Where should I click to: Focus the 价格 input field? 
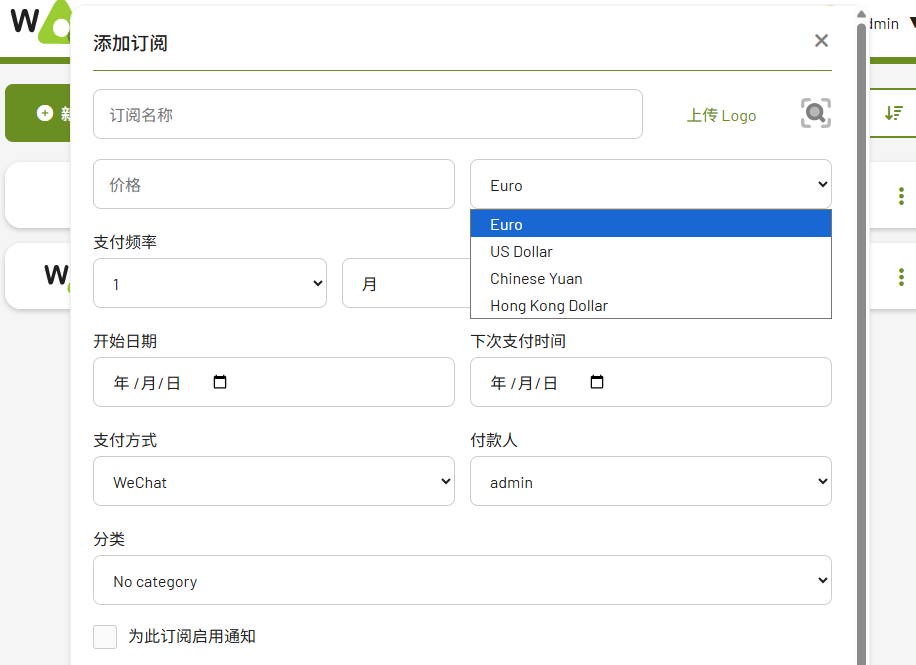[274, 184]
